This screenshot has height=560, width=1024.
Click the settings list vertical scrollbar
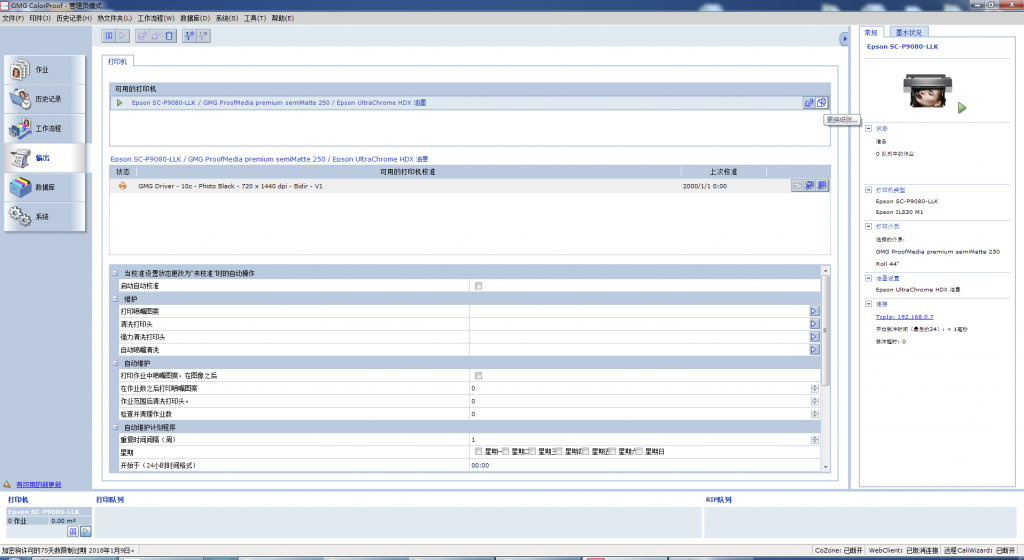tap(825, 369)
